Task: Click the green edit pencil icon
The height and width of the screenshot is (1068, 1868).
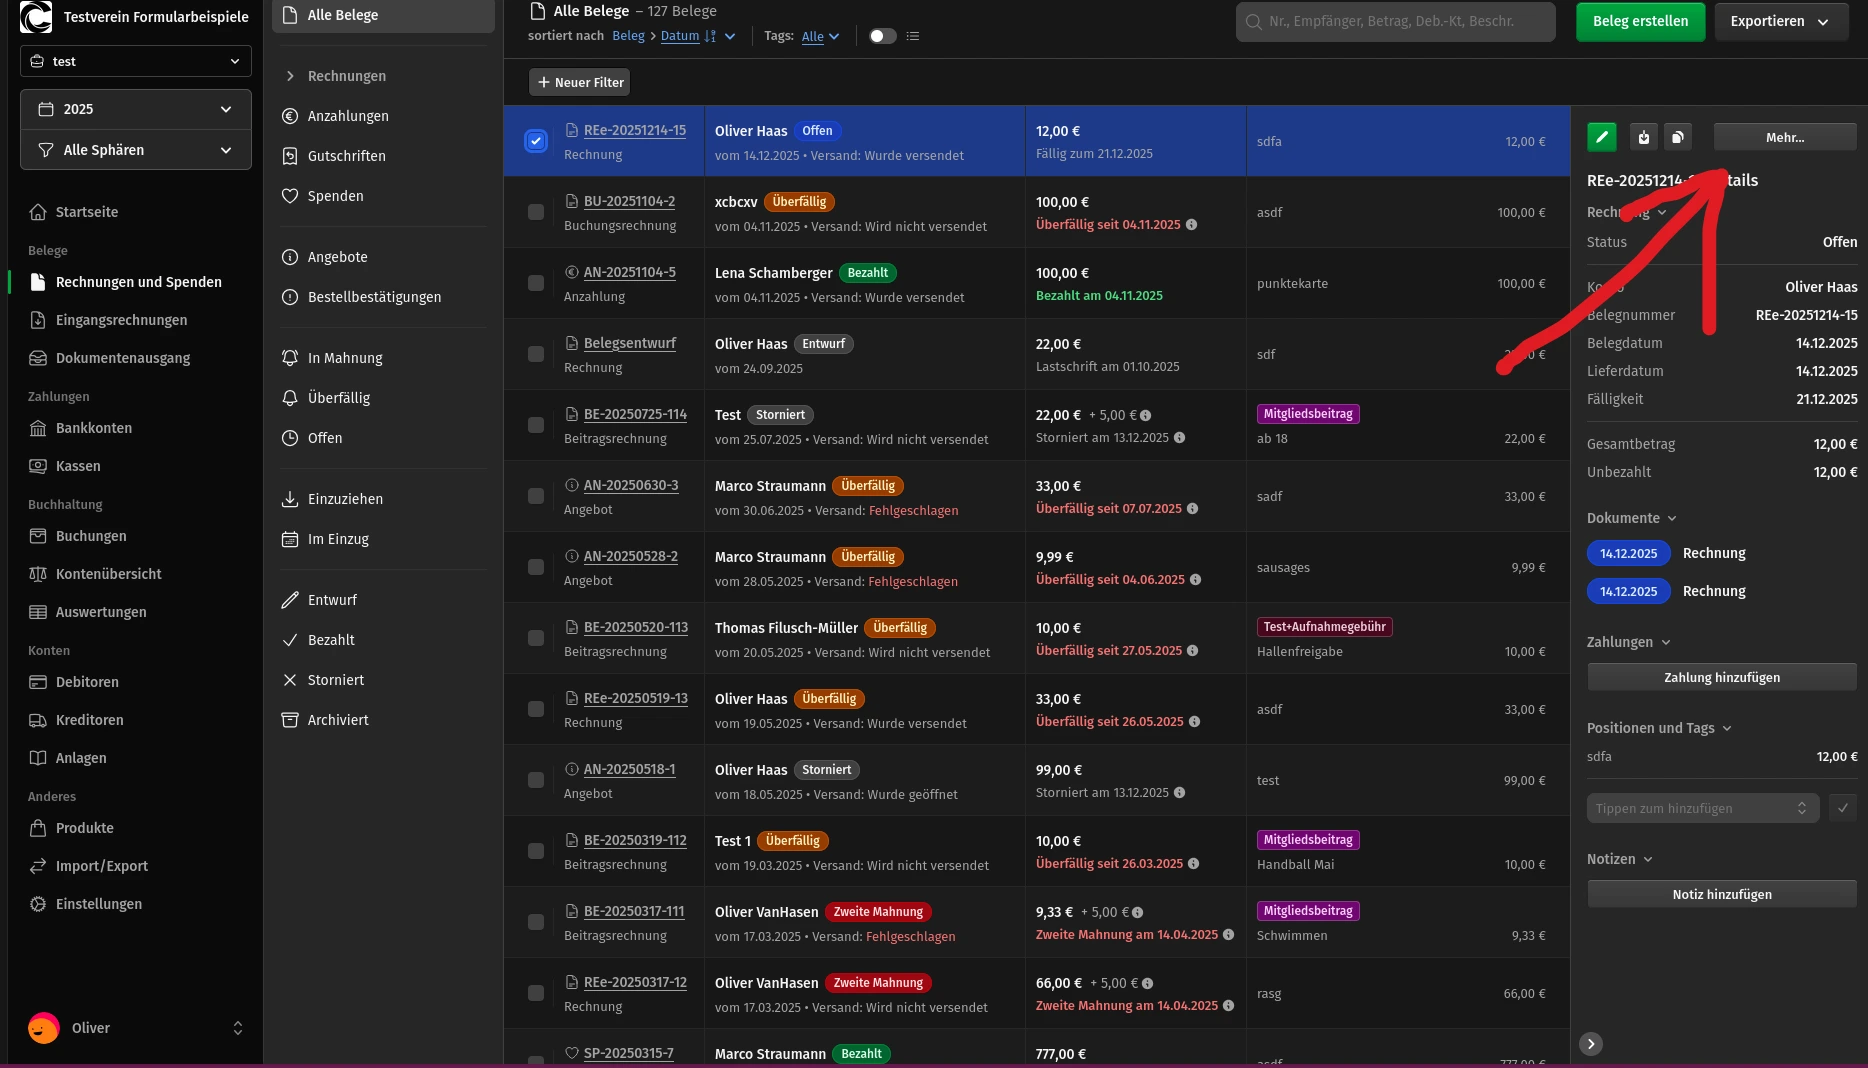Action: 1601,138
